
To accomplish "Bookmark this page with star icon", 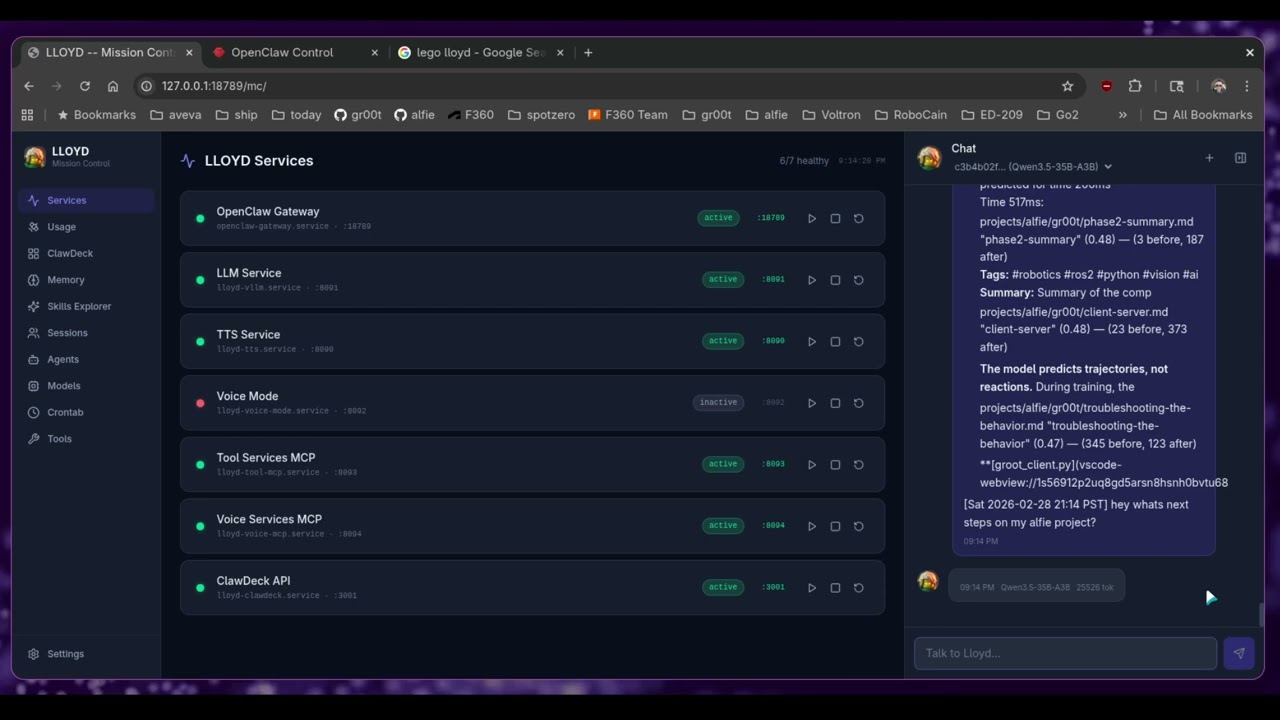I will tap(1067, 86).
